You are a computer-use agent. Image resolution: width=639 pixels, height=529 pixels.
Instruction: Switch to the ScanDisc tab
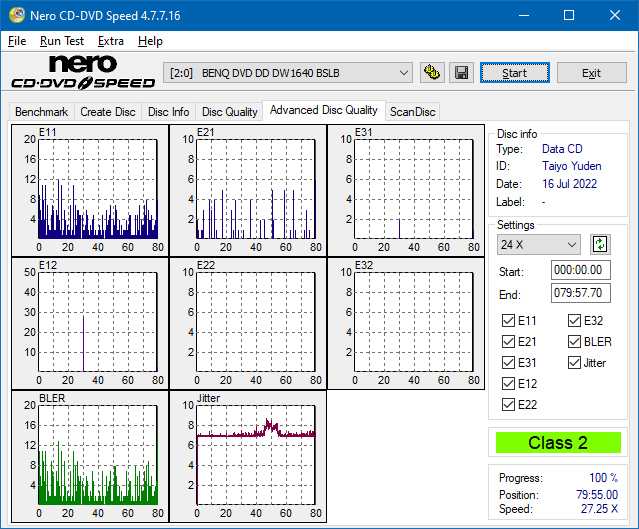412,112
